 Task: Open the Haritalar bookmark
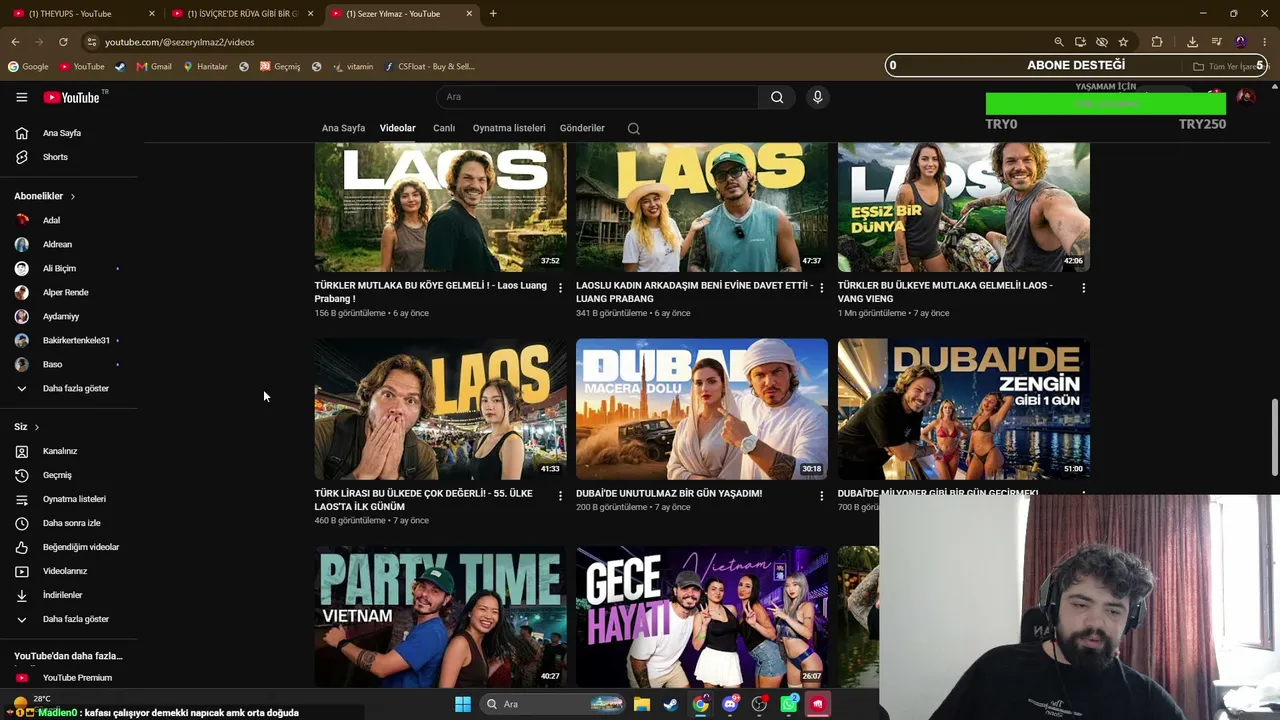point(205,67)
